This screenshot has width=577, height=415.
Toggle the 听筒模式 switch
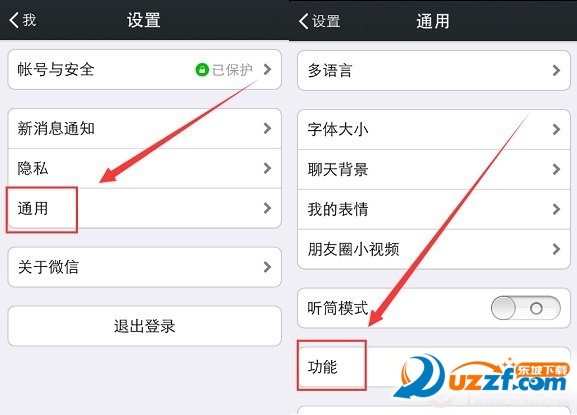pos(525,308)
